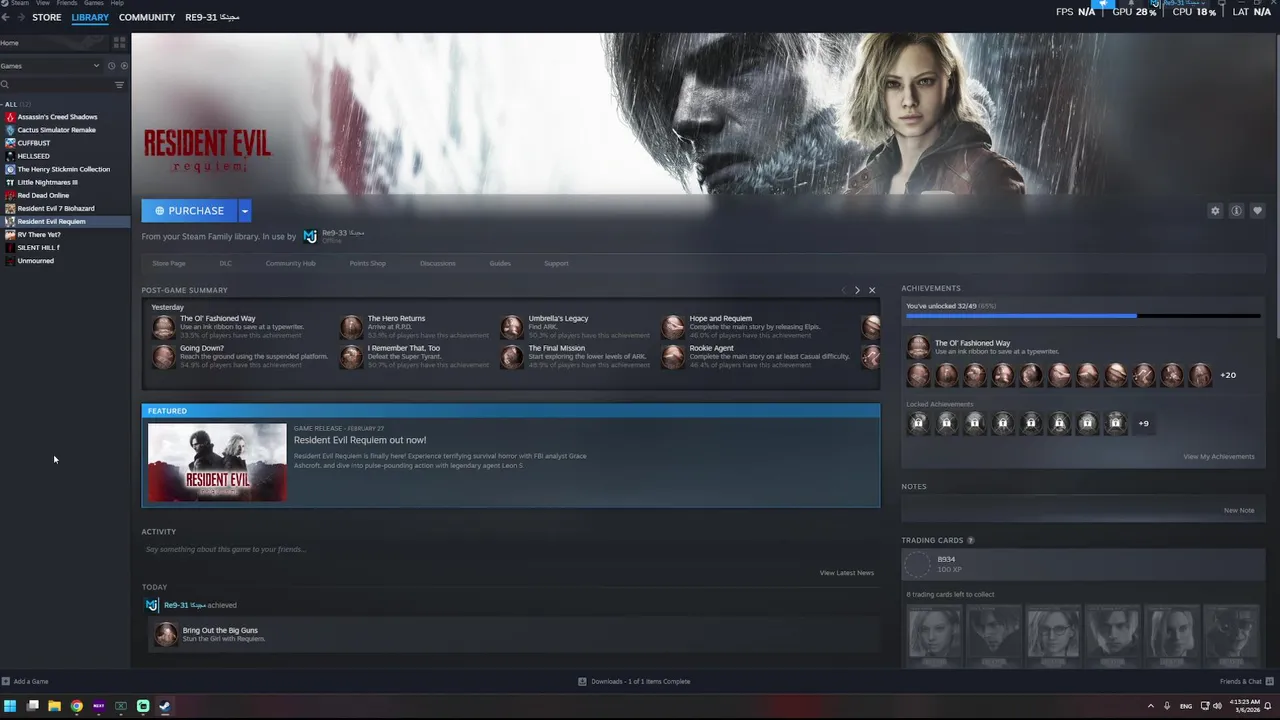Open the Steam menu
Viewport: 1280px width, 720px height.
point(19,3)
